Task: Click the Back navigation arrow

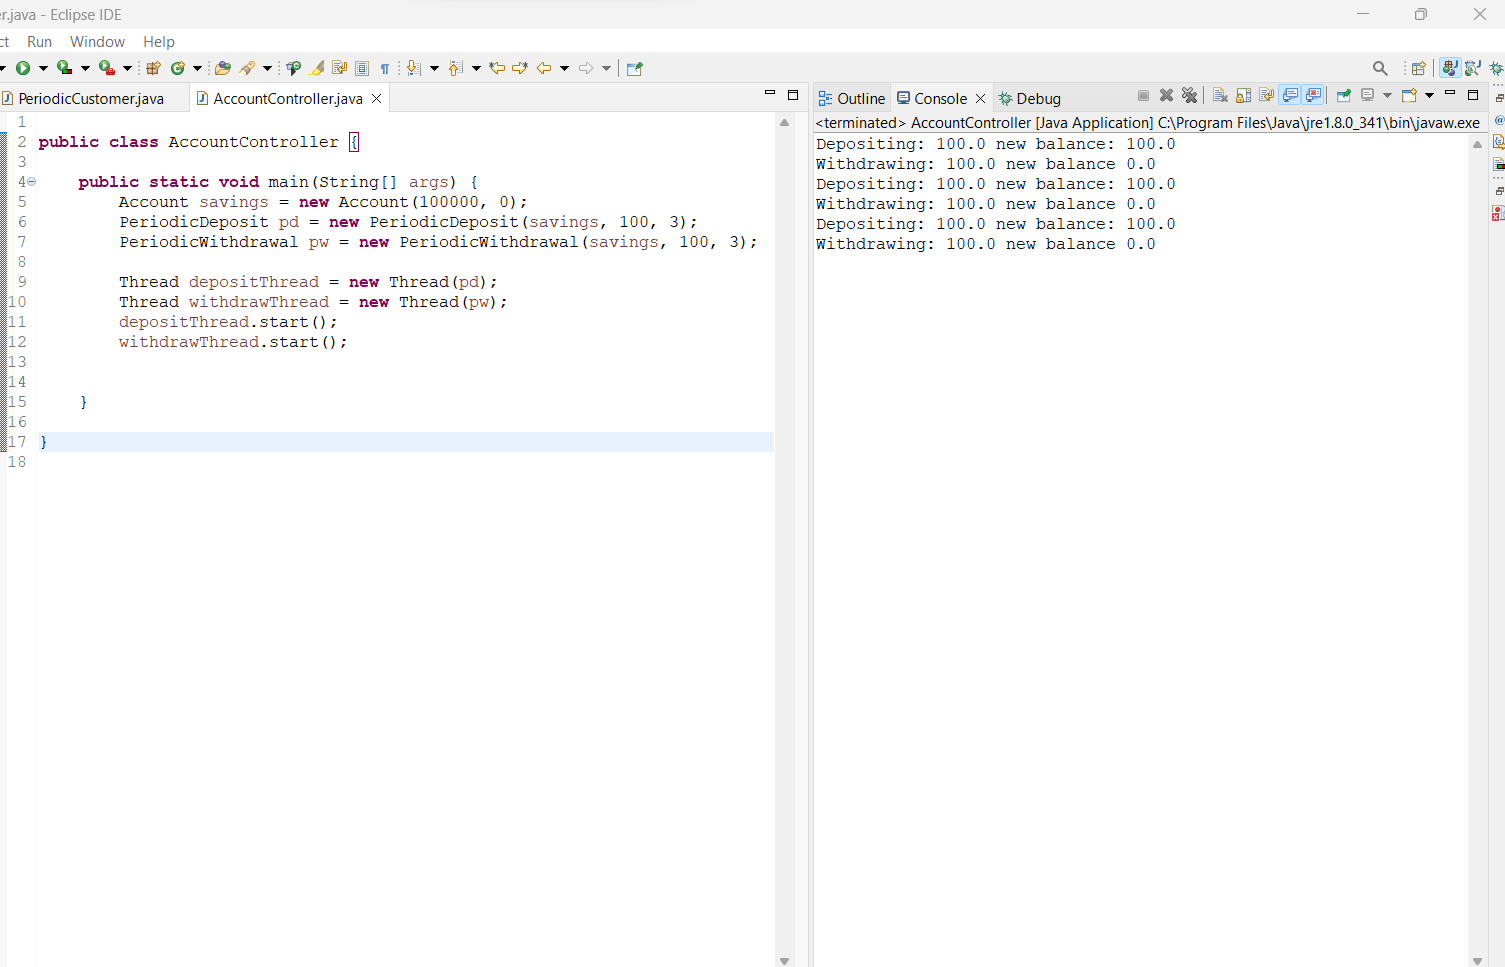Action: point(544,68)
